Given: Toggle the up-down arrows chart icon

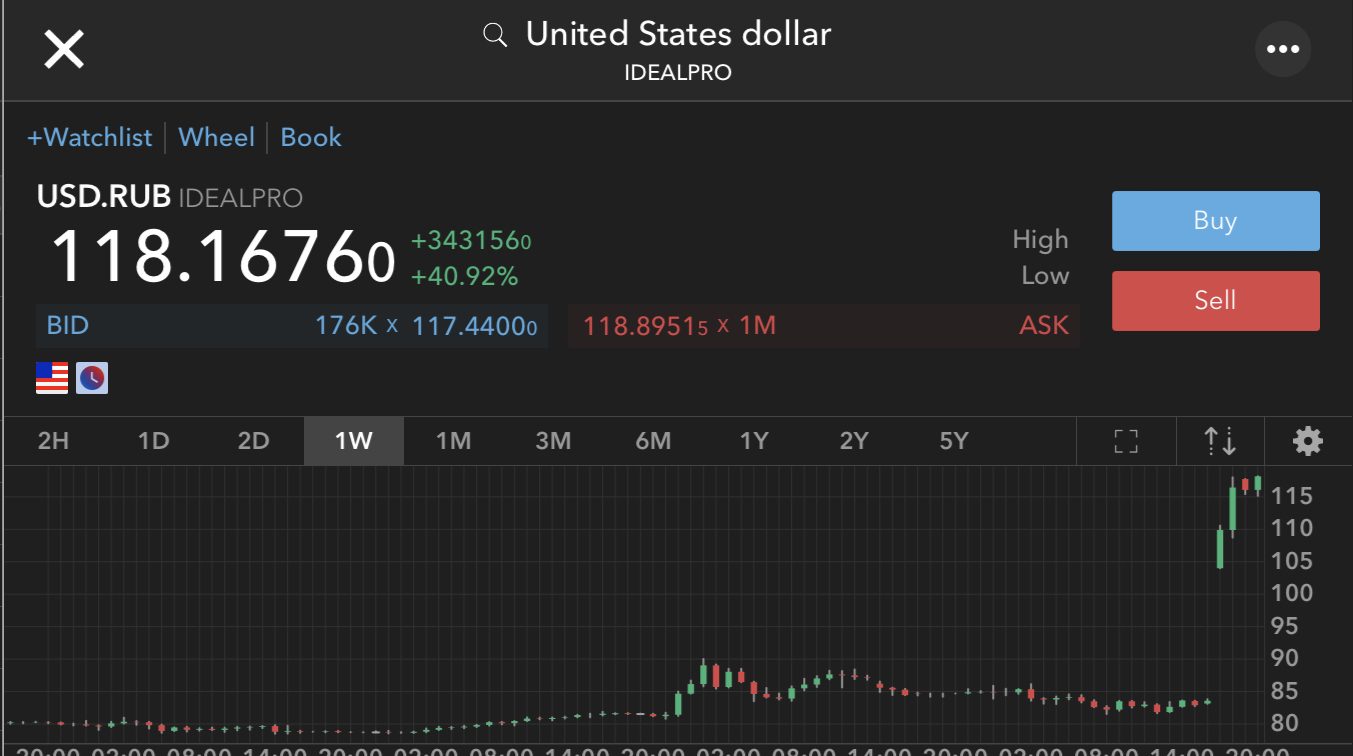Looking at the screenshot, I should coord(1220,441).
